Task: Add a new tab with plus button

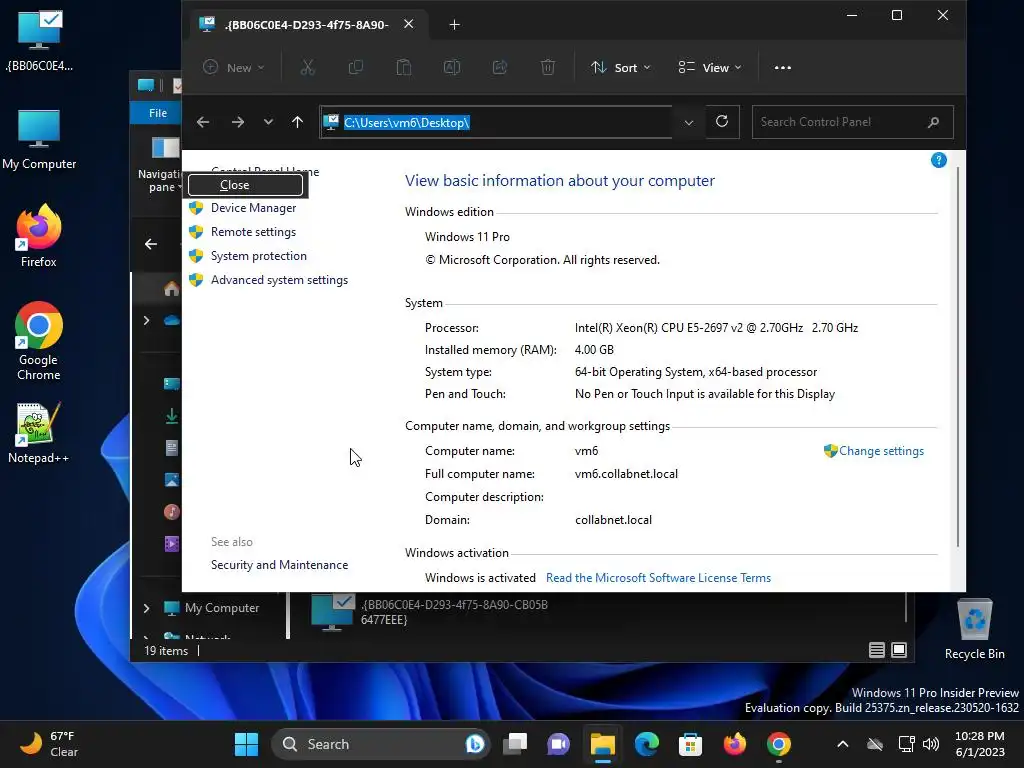Action: (455, 25)
